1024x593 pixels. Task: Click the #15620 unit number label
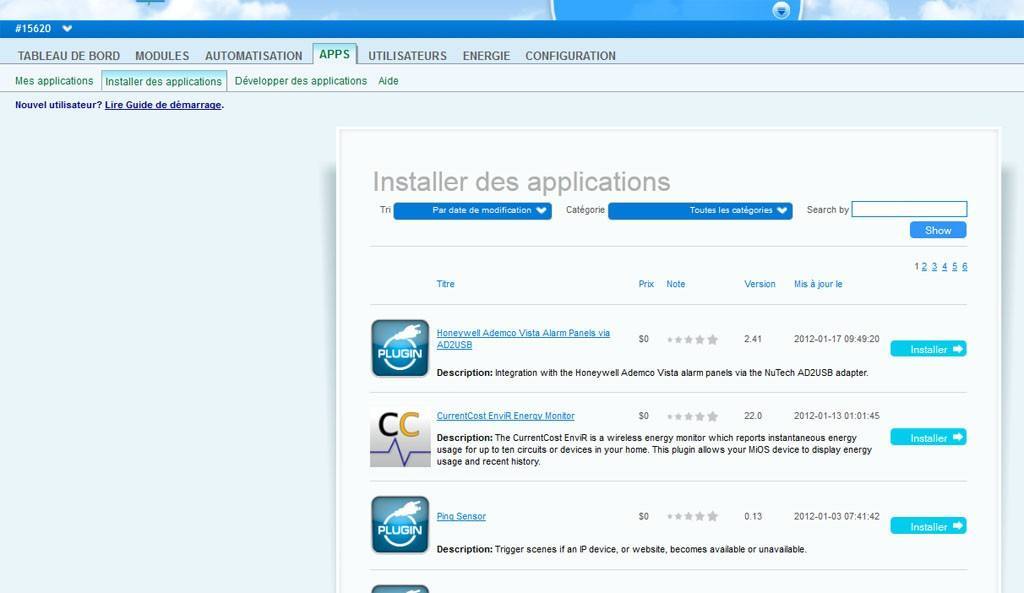(33, 29)
